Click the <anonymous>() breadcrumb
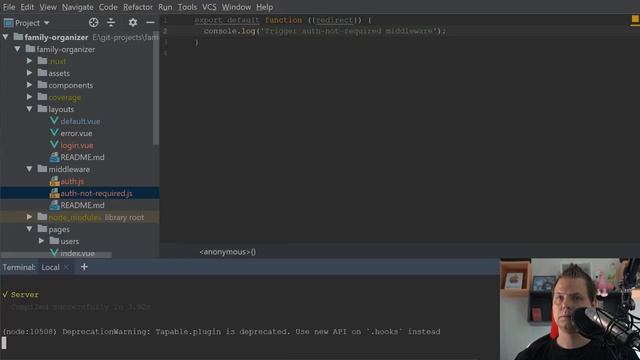This screenshot has height=360, width=640. point(227,252)
